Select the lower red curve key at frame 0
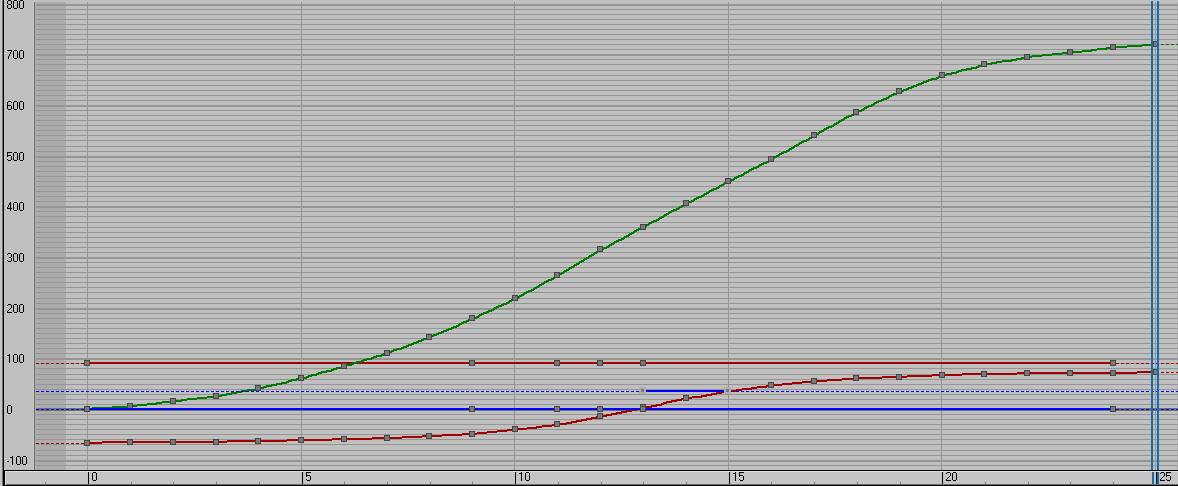Viewport: 1178px width, 486px height. [87, 443]
